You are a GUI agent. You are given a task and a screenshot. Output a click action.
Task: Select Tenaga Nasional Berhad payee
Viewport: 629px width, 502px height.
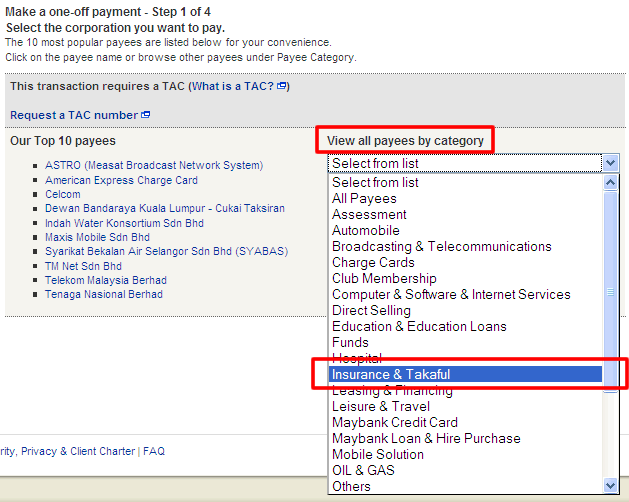pos(104,294)
